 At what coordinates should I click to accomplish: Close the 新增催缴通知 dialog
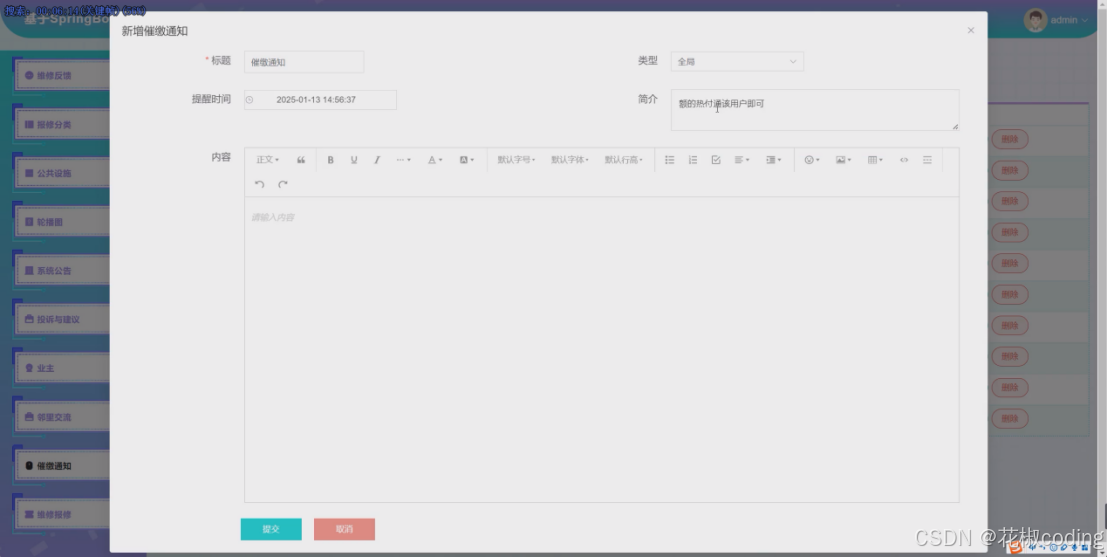pos(971,30)
